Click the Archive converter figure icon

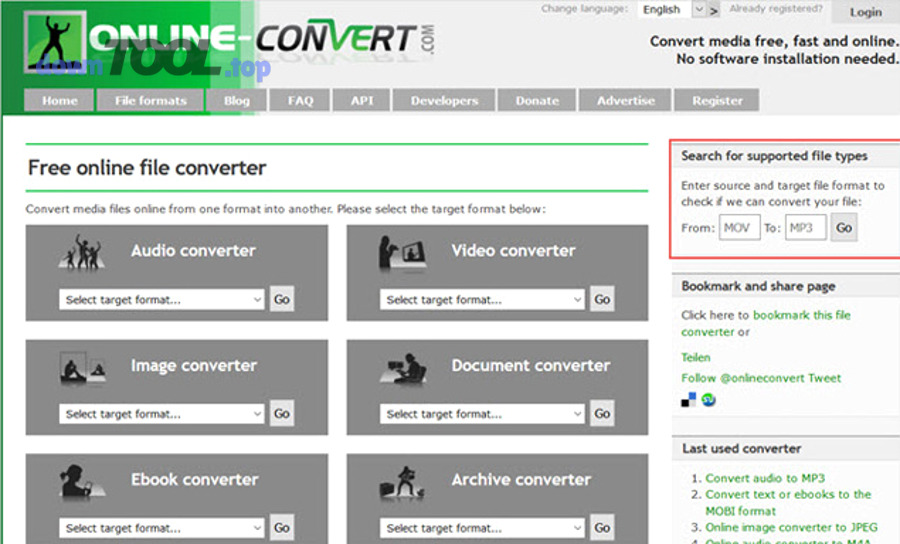tap(402, 482)
